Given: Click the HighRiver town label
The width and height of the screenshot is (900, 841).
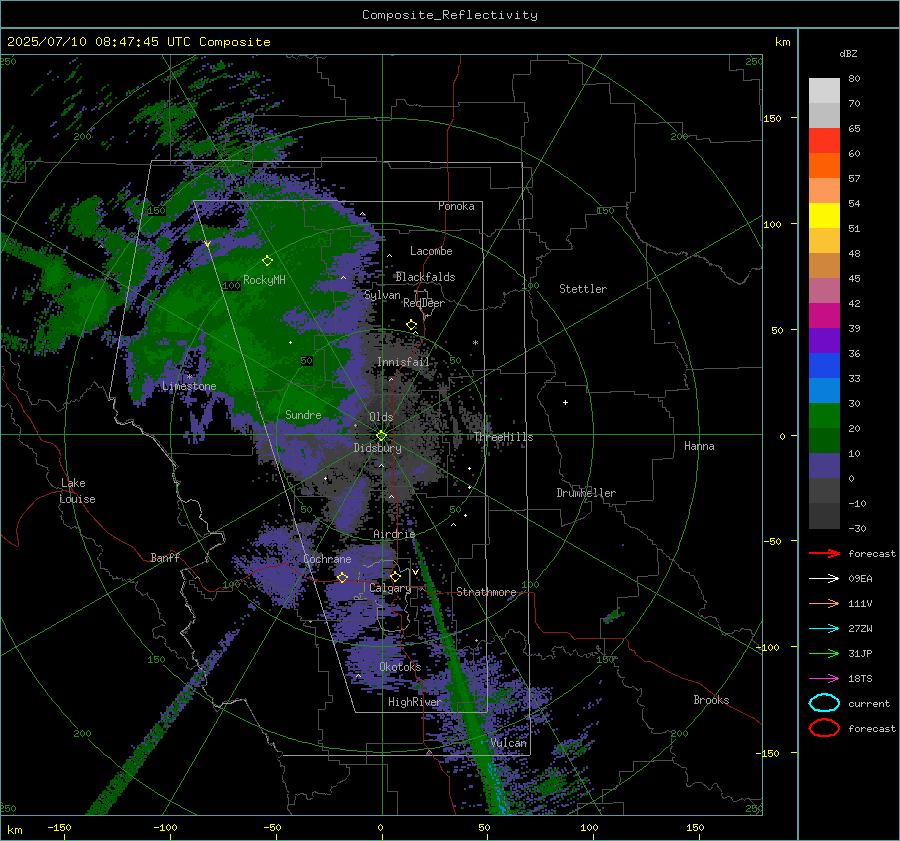Looking at the screenshot, I should [x=414, y=702].
